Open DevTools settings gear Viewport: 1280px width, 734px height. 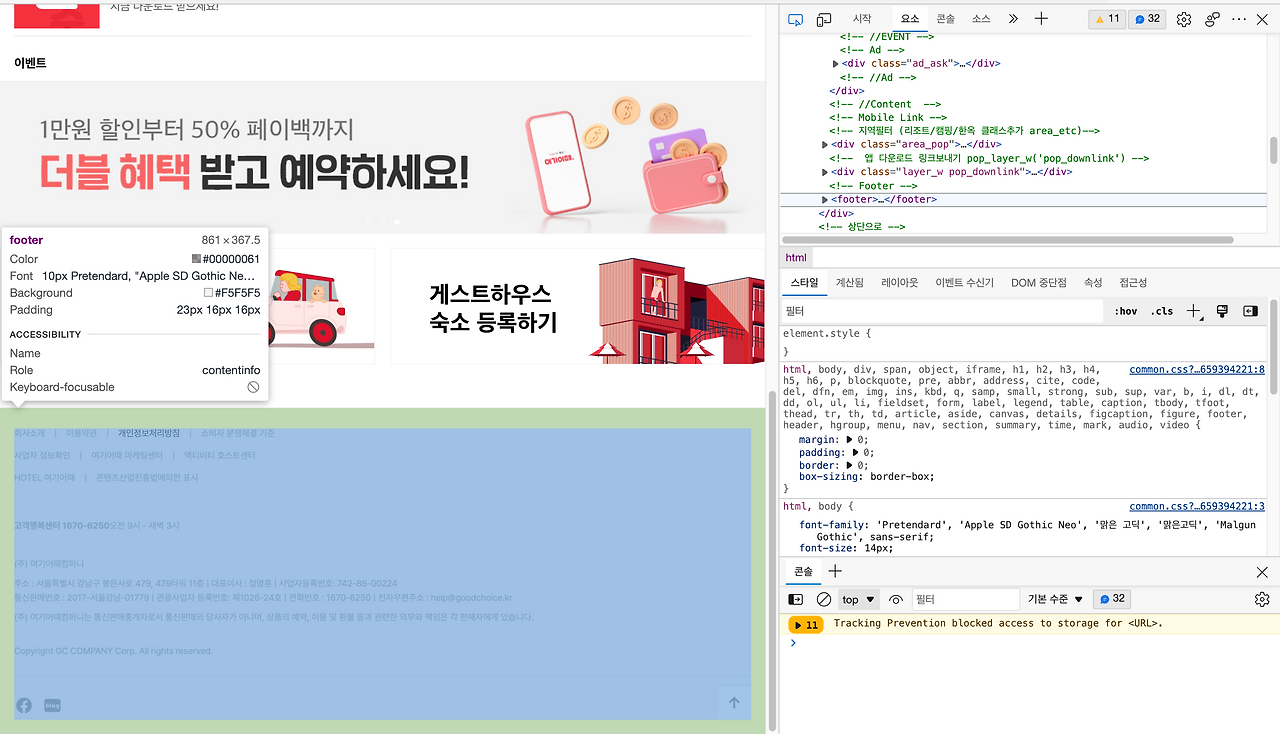(x=1184, y=18)
